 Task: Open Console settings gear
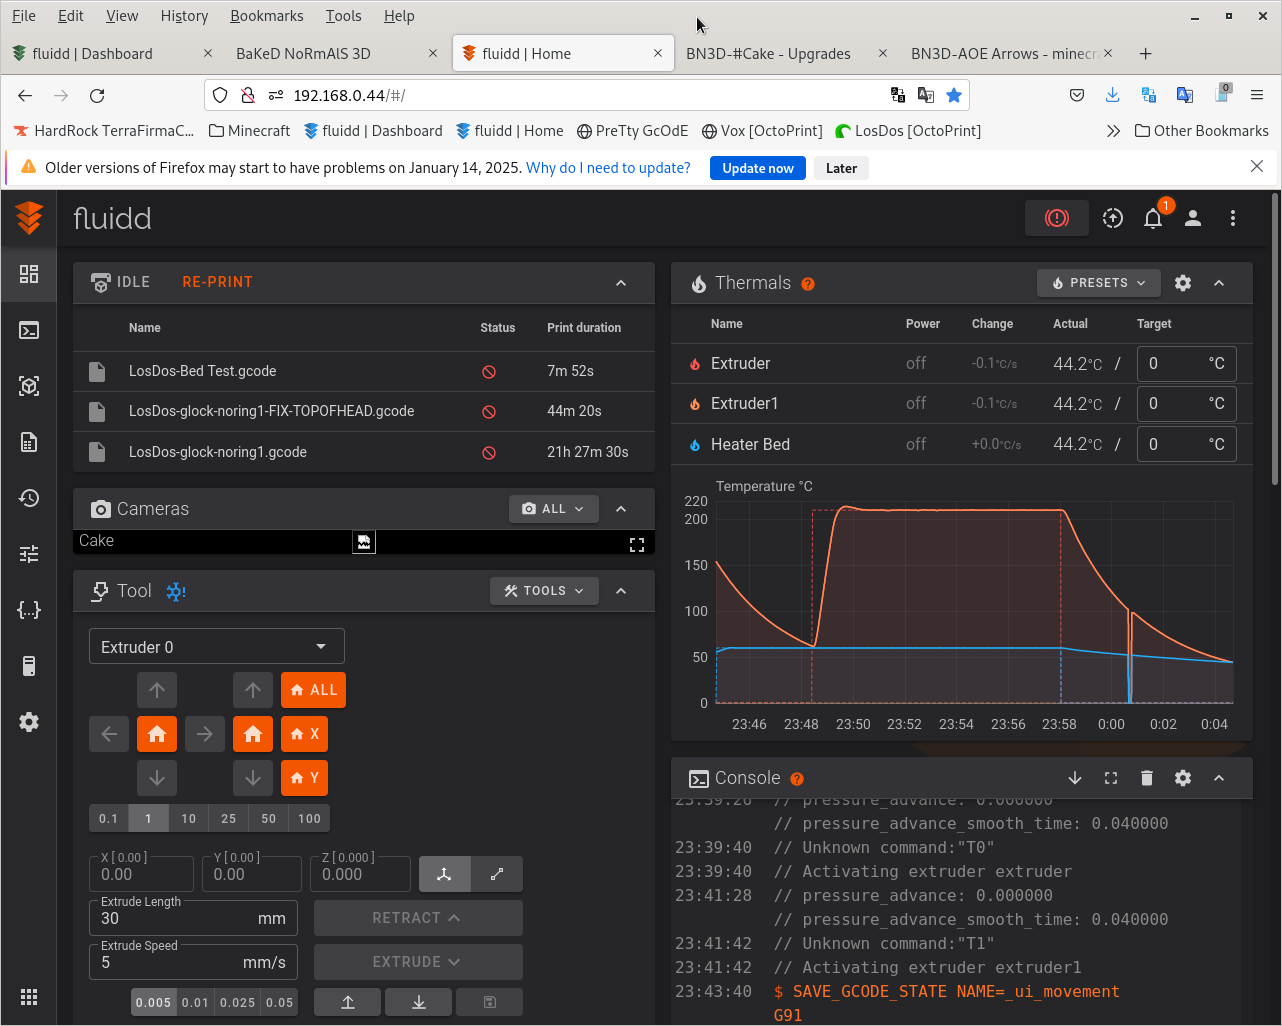1183,778
